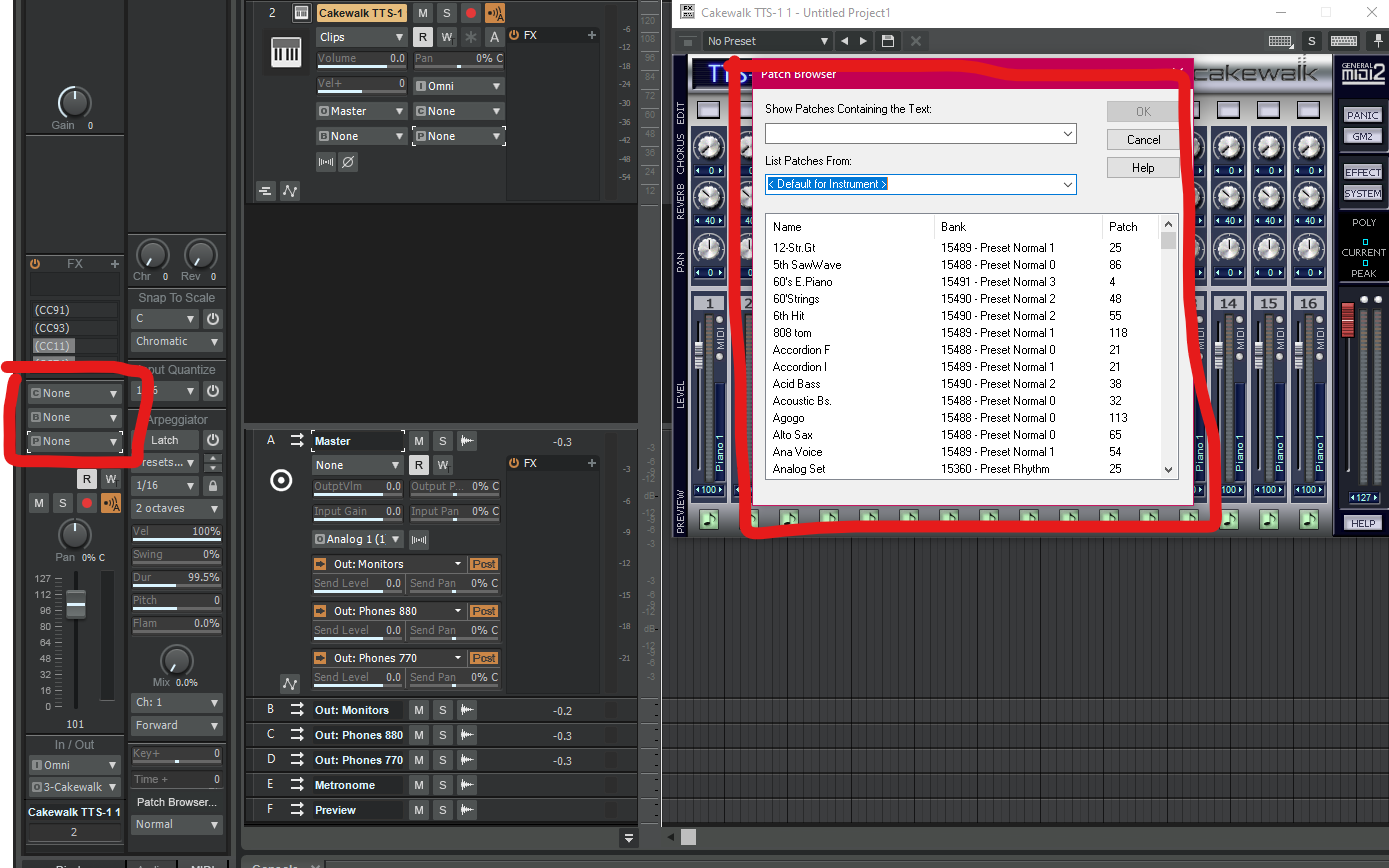This screenshot has width=1389, height=868.
Task: Click Show Patches Containing the Text field
Action: coord(921,134)
